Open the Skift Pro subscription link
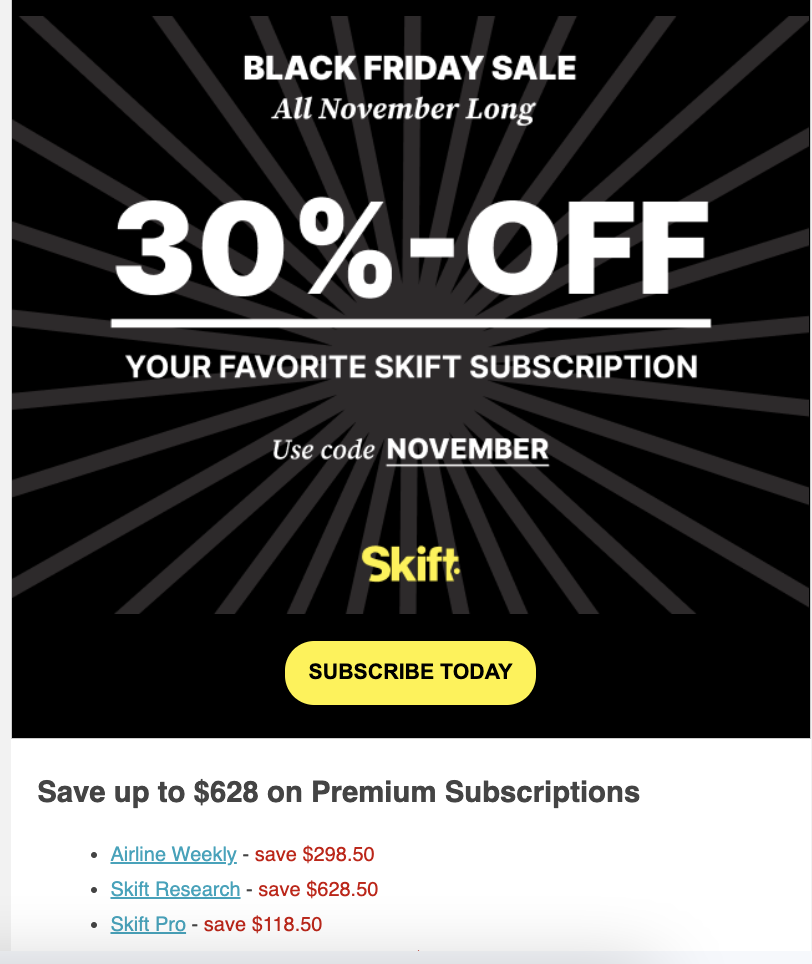812x964 pixels. pyautogui.click(x=148, y=924)
